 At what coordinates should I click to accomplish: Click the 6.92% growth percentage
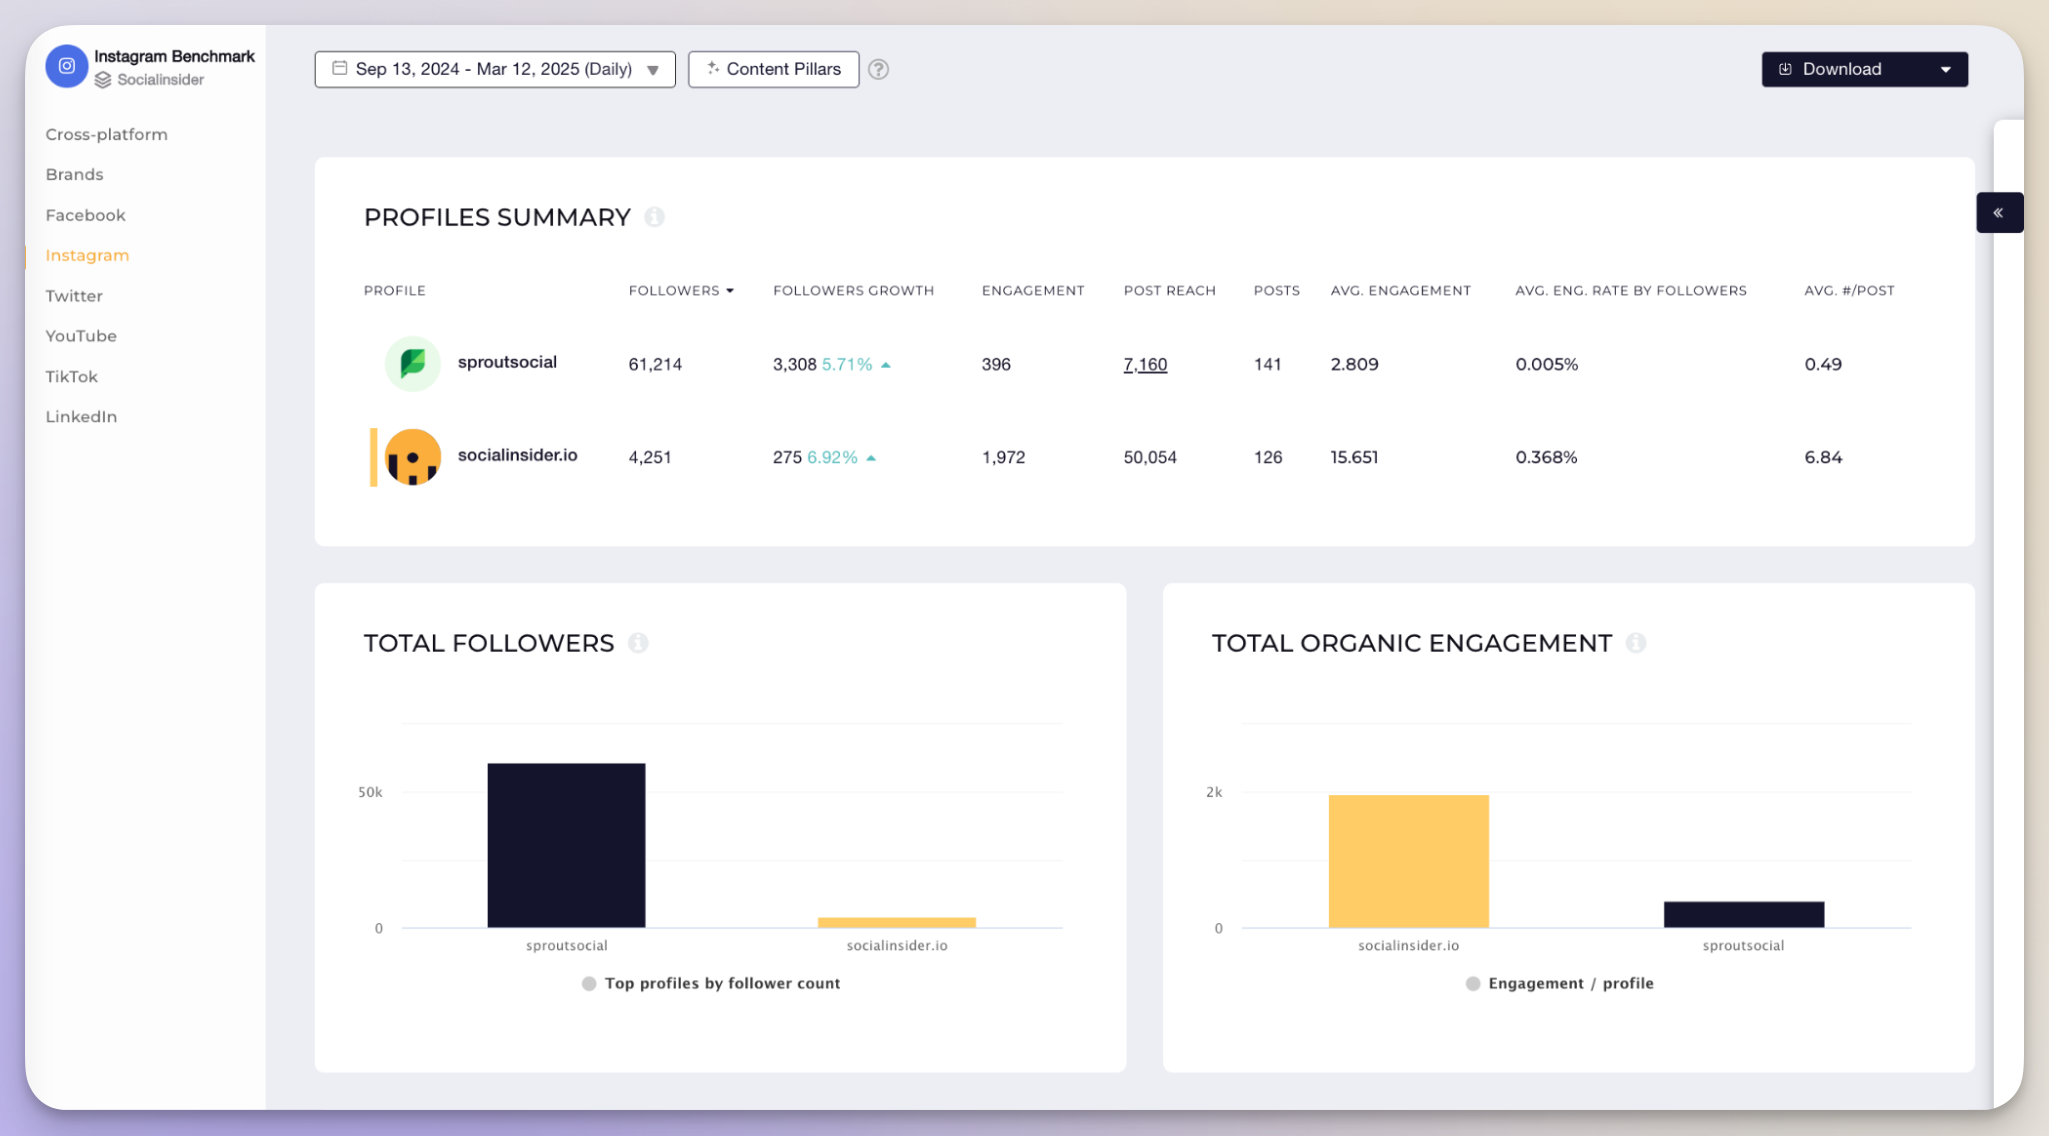coord(832,457)
